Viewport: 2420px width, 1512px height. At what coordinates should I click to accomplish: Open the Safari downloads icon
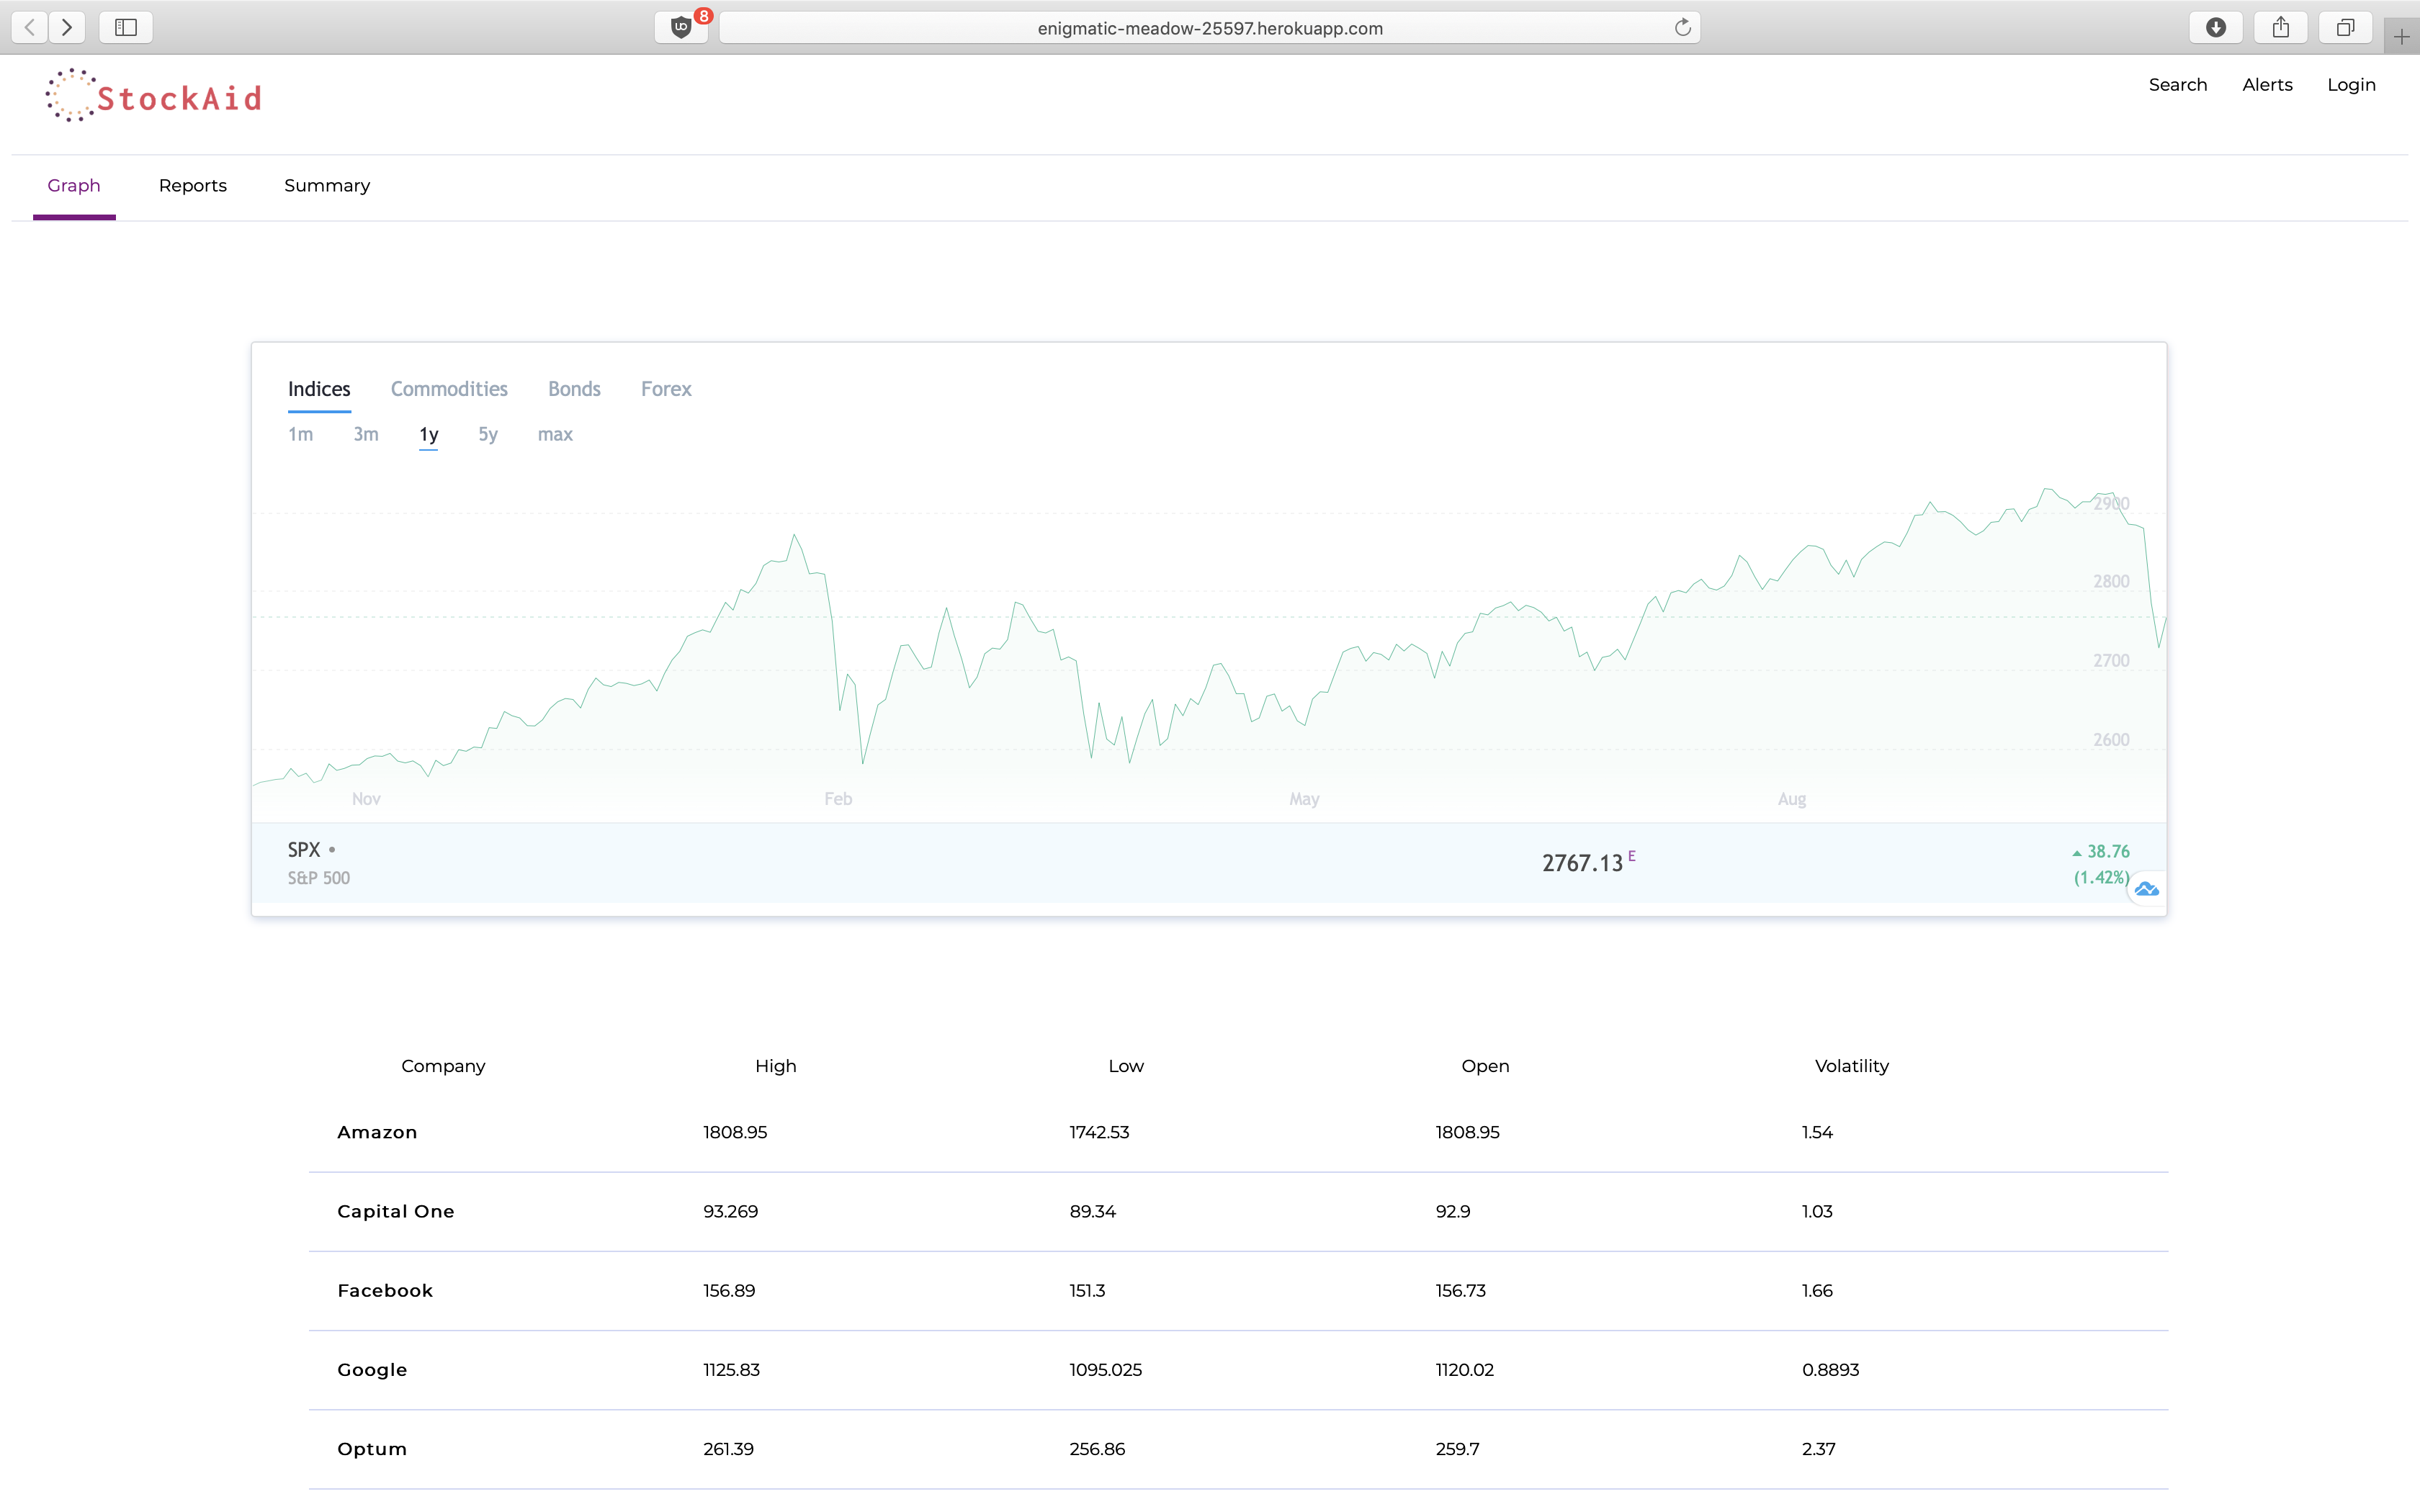[2215, 27]
